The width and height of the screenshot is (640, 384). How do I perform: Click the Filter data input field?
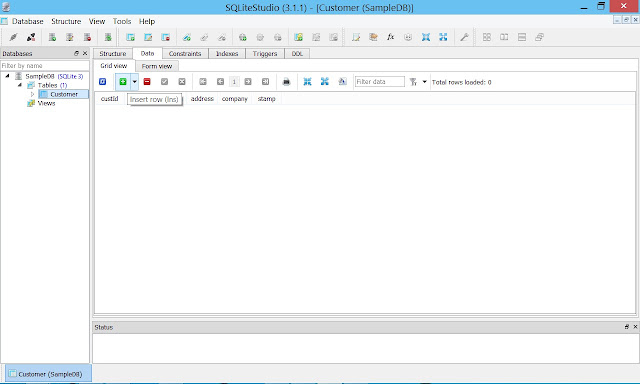coord(380,82)
